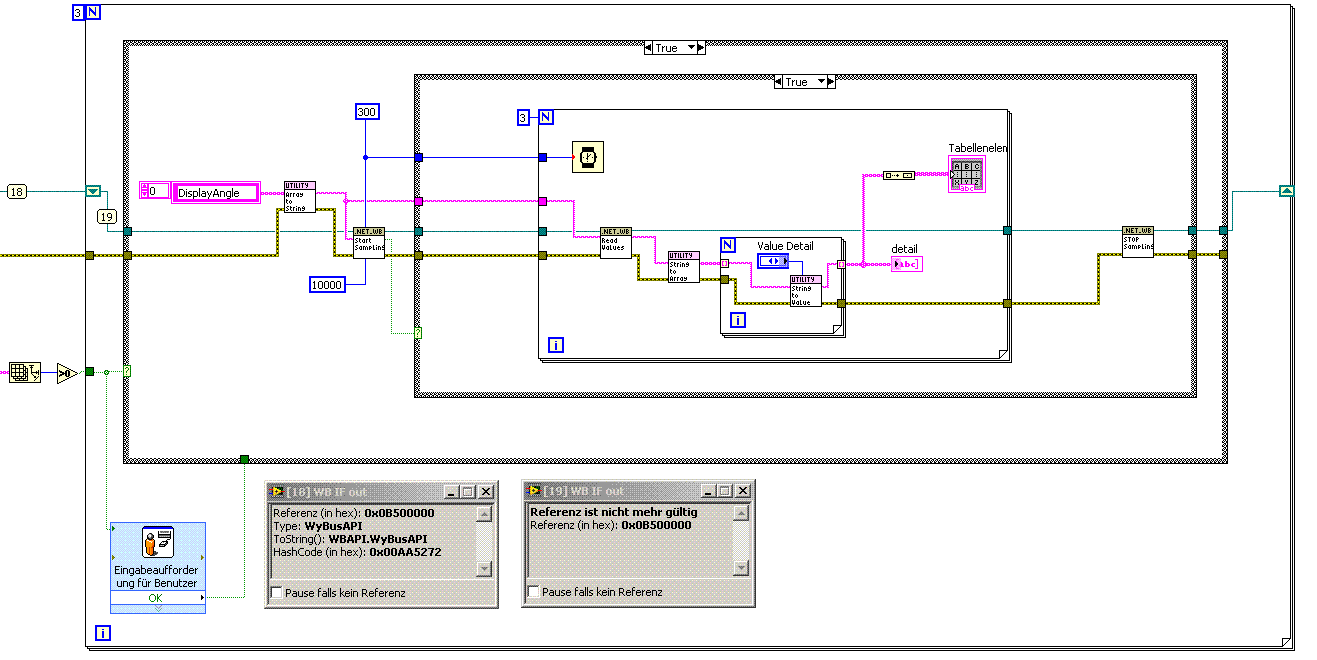1317x660 pixels.
Task: Click probe marker 18 on the wire
Action: (17, 191)
